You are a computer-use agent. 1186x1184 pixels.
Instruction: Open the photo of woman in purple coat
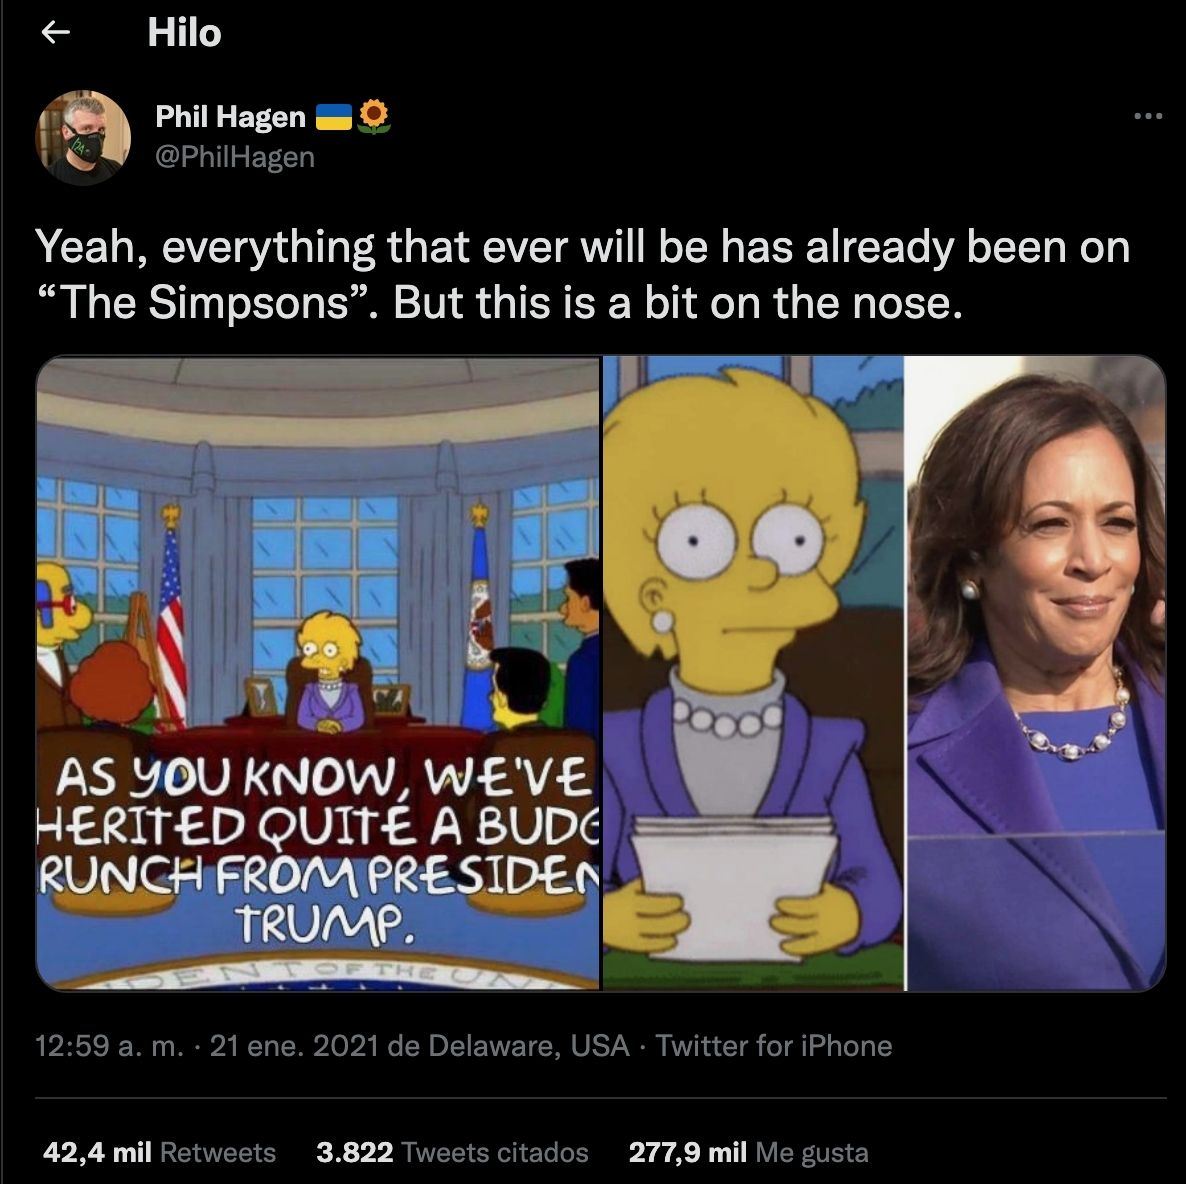(1035, 673)
